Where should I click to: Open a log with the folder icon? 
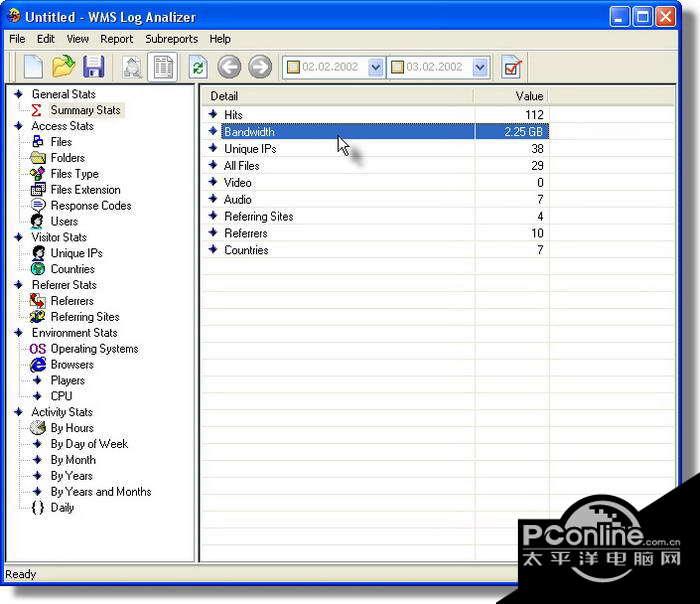63,67
